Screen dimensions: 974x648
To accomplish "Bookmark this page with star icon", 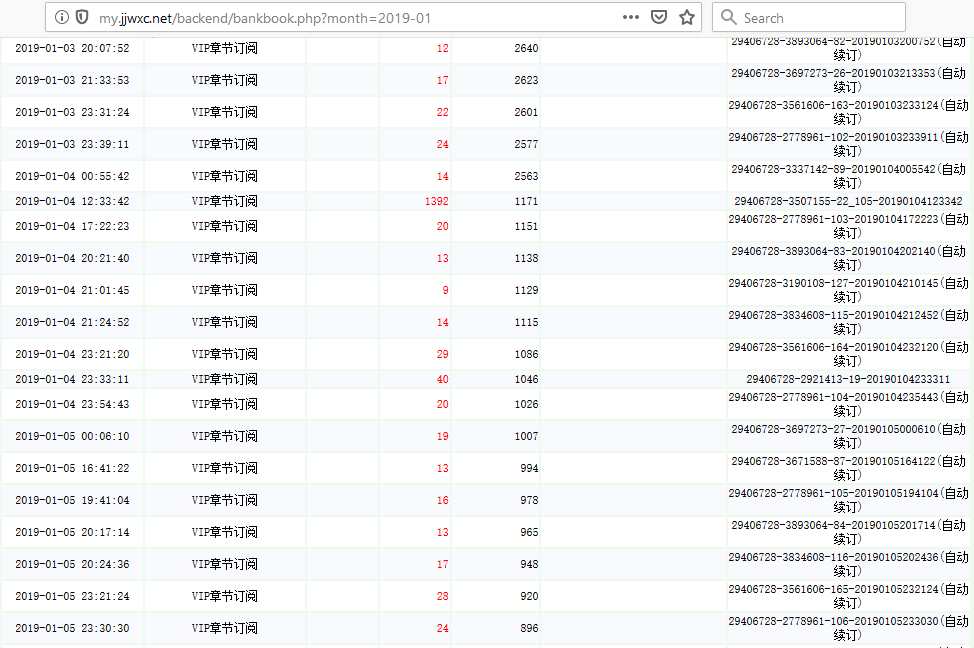I will pos(686,17).
